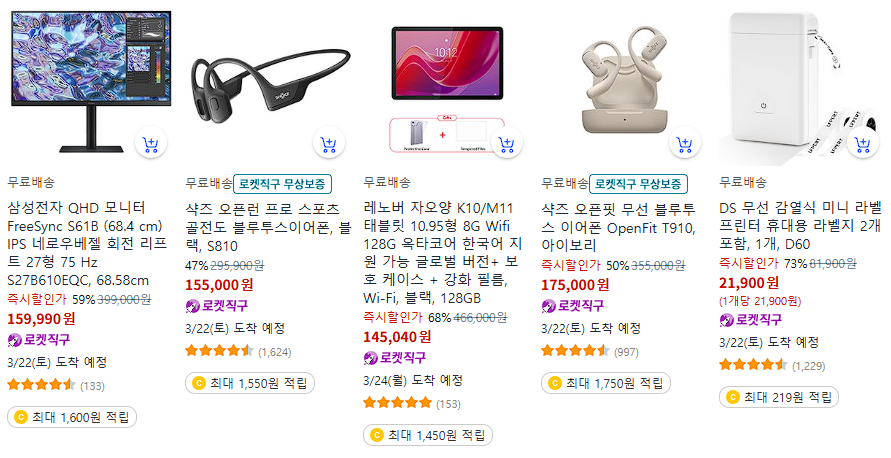Add Shokz OpenRun Pro headphones to cart
891x458 pixels.
tap(328, 144)
